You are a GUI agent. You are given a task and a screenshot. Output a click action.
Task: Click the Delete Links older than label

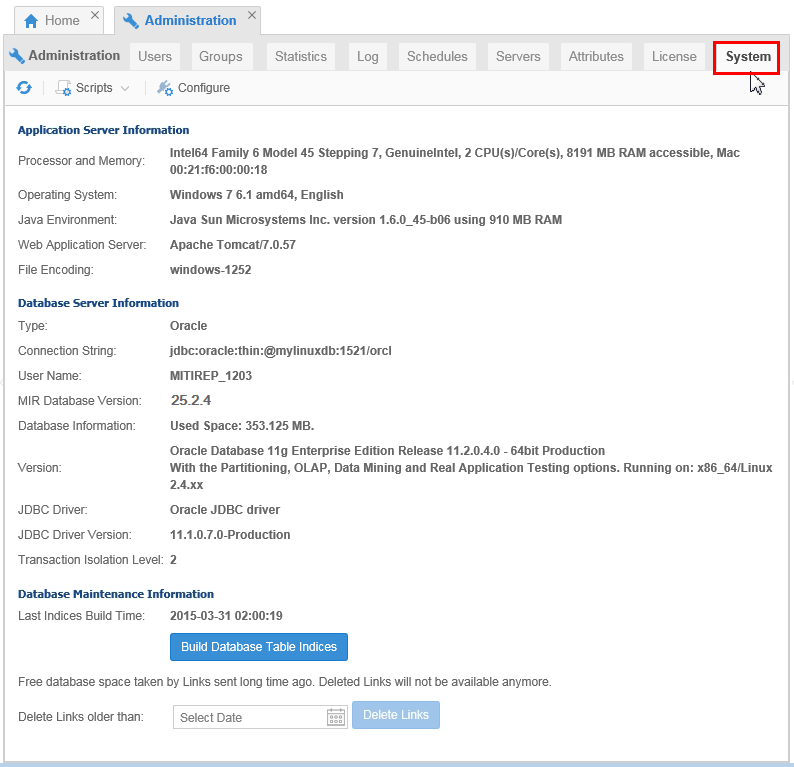click(x=81, y=717)
